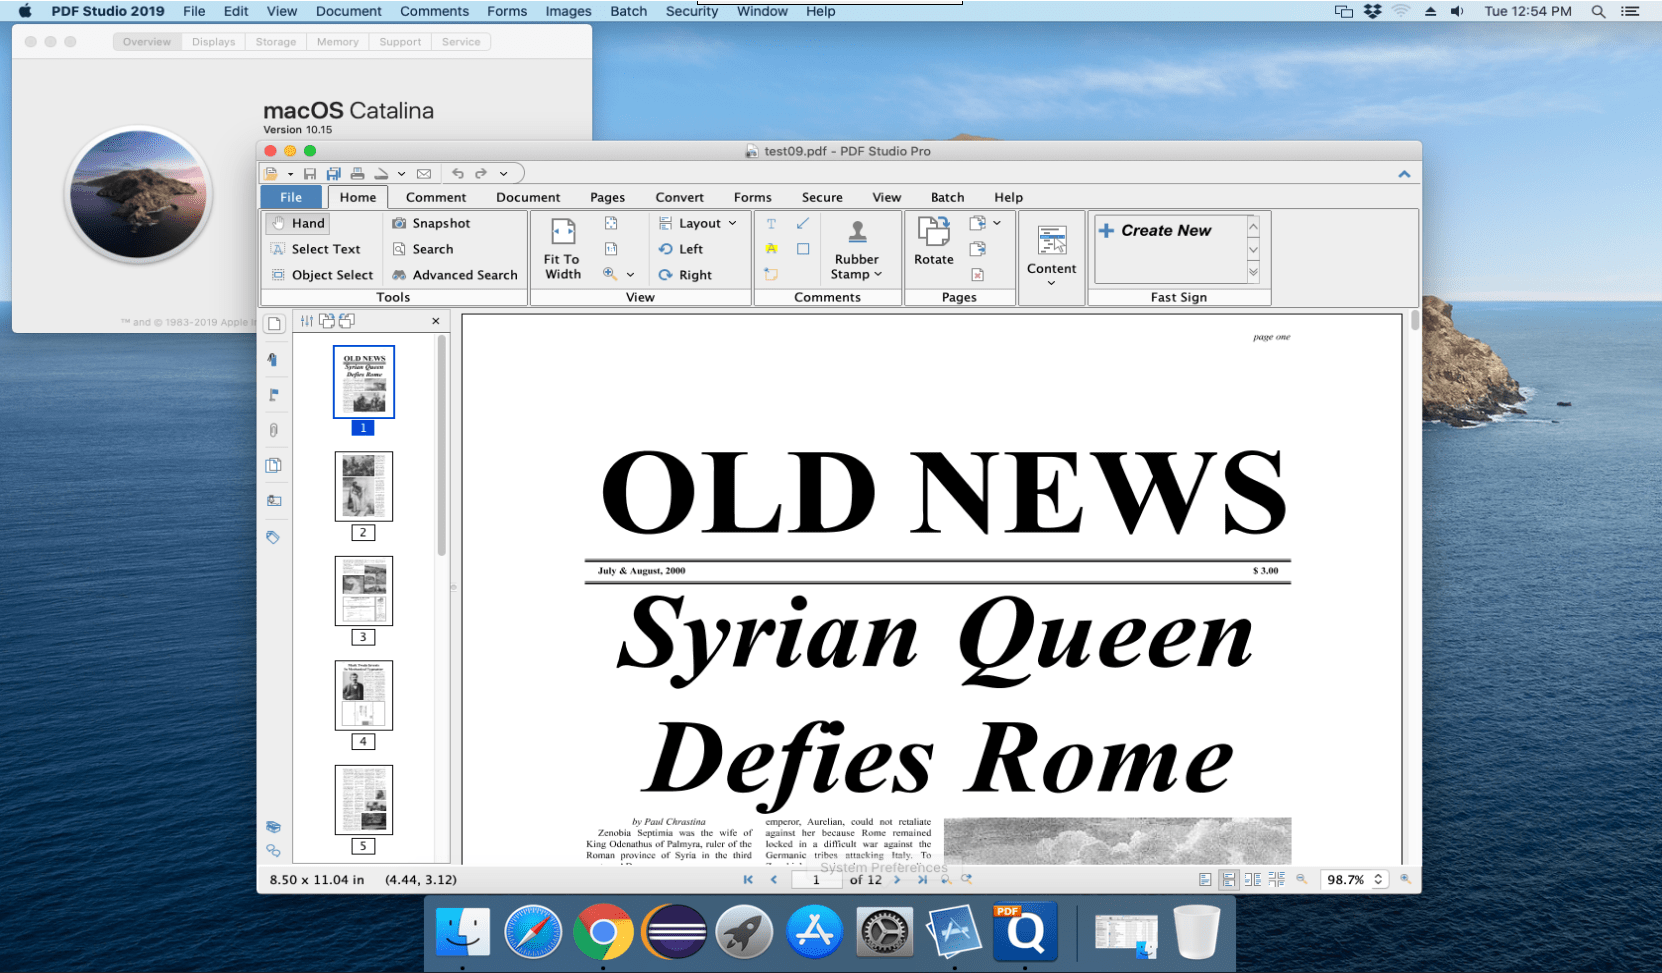1662x973 pixels.
Task: Jump to the last page
Action: [x=922, y=880]
